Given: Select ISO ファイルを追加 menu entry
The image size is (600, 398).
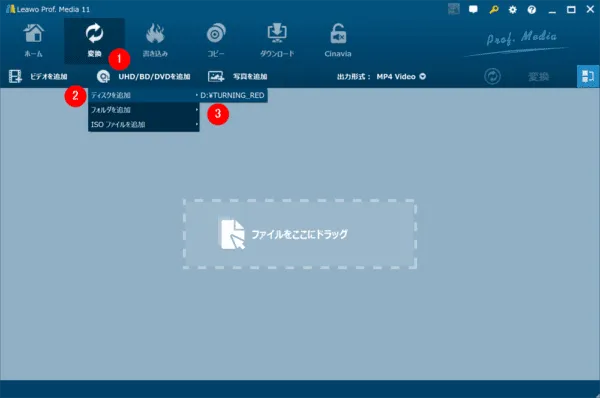Looking at the screenshot, I should pos(143,124).
